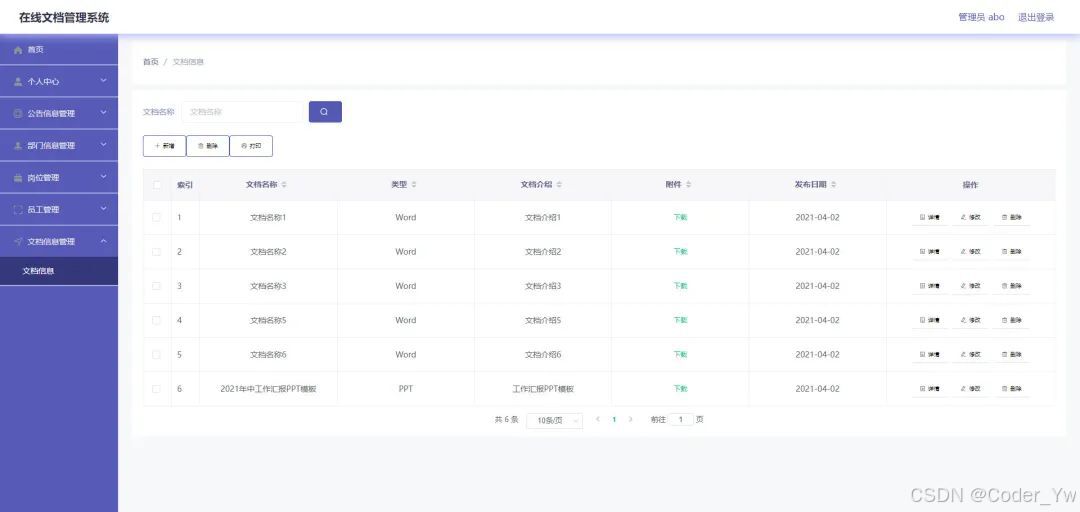Click 删除 for 文档名称1 row

(1012, 217)
